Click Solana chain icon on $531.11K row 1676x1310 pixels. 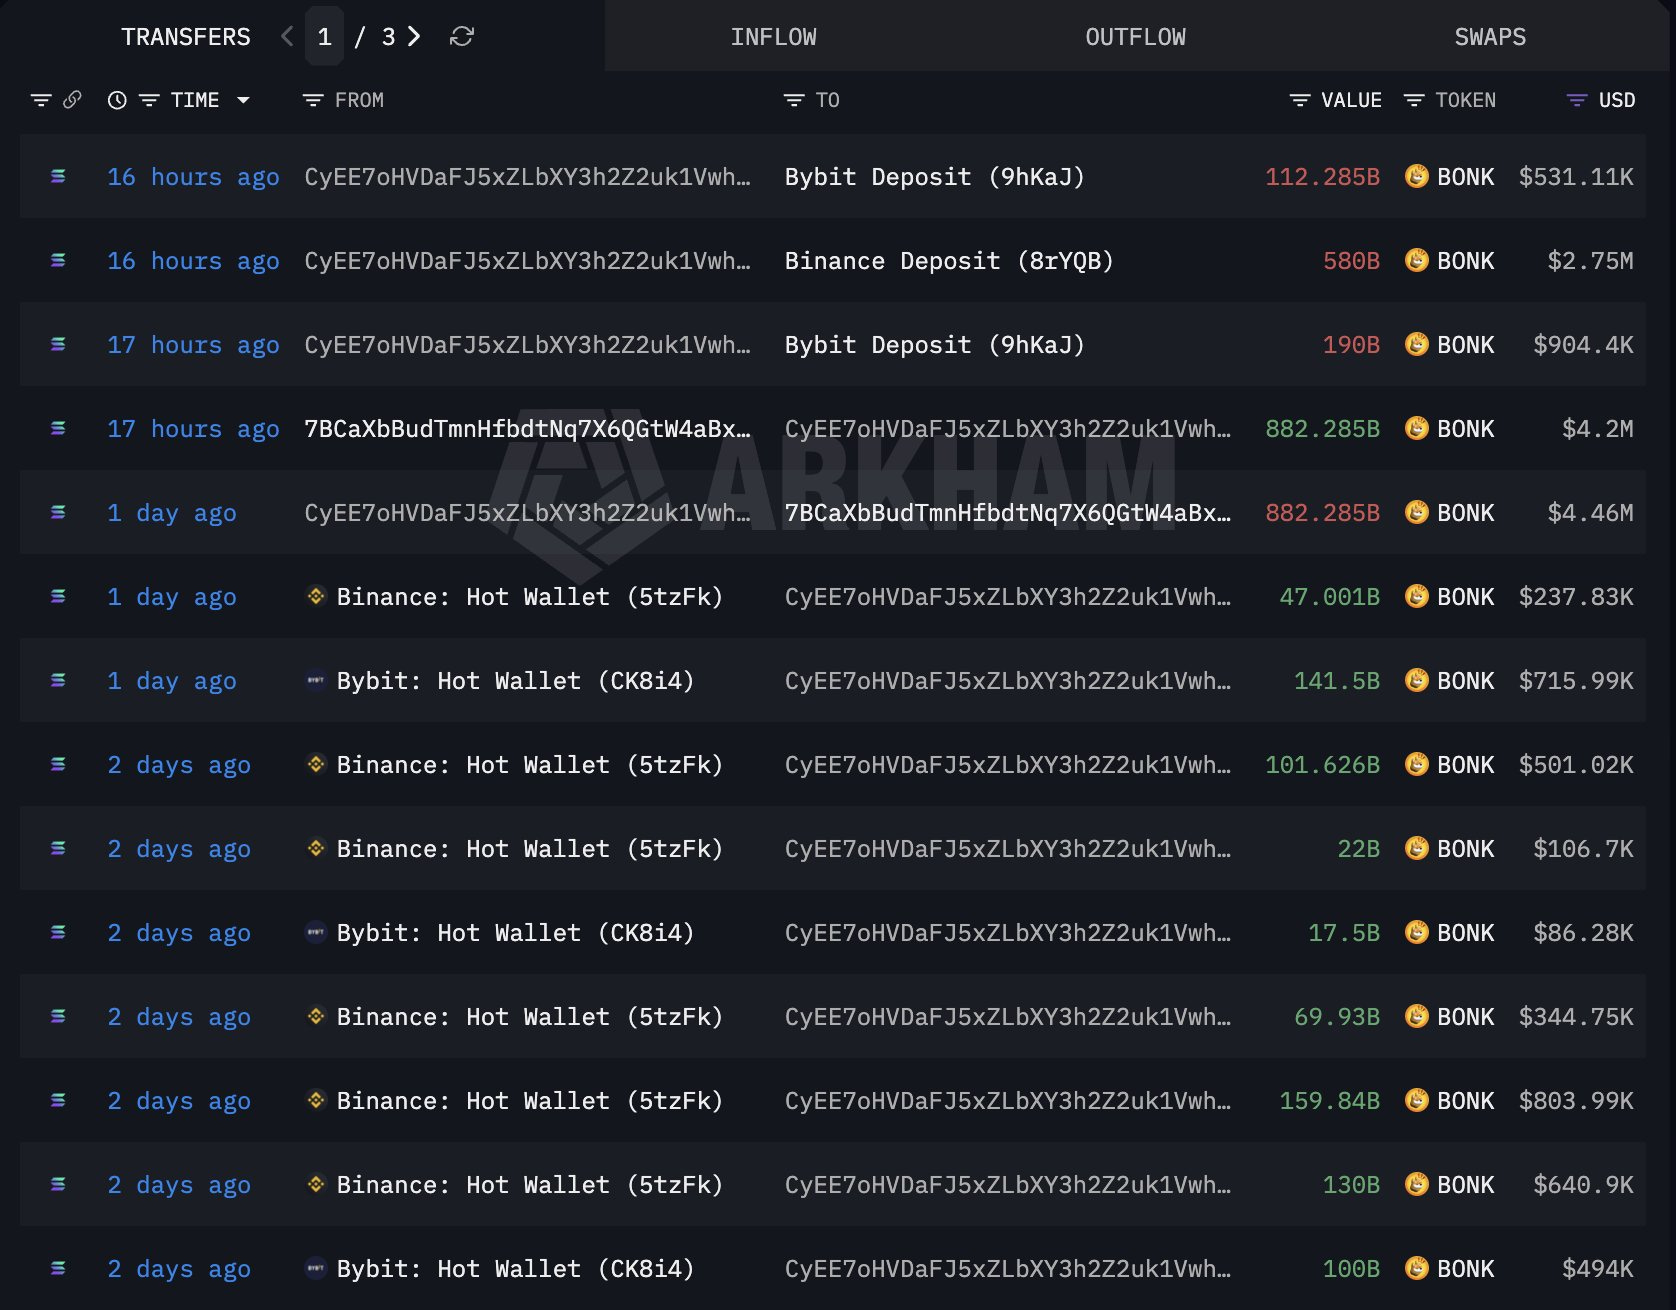(58, 176)
